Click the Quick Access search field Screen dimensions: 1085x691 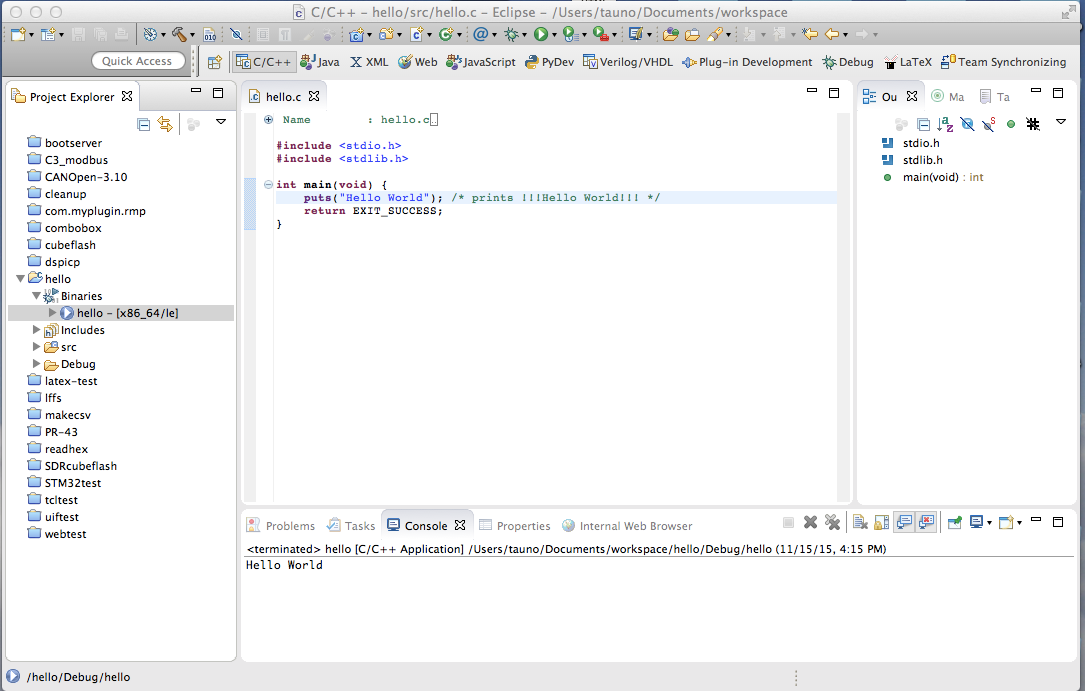point(138,61)
